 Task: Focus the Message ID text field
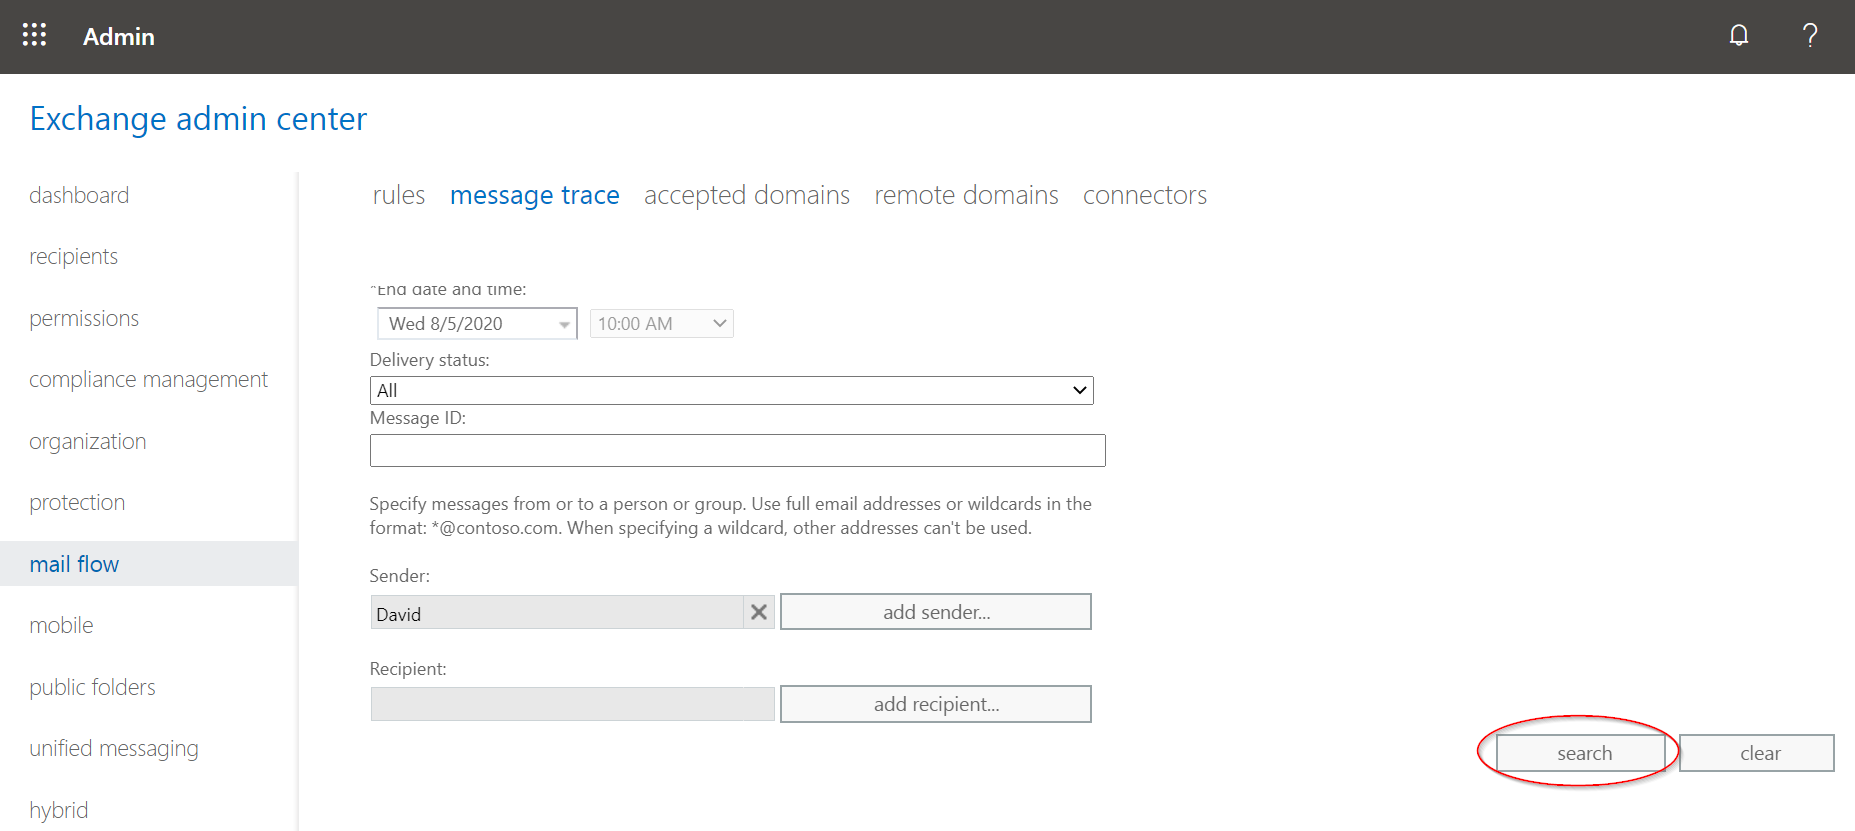(737, 450)
